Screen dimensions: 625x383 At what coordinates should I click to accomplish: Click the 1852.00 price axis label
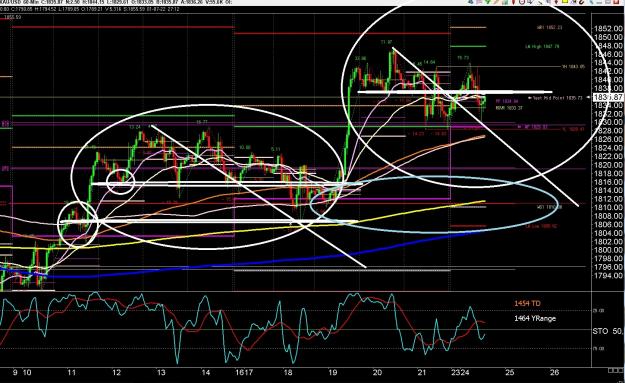608,29
